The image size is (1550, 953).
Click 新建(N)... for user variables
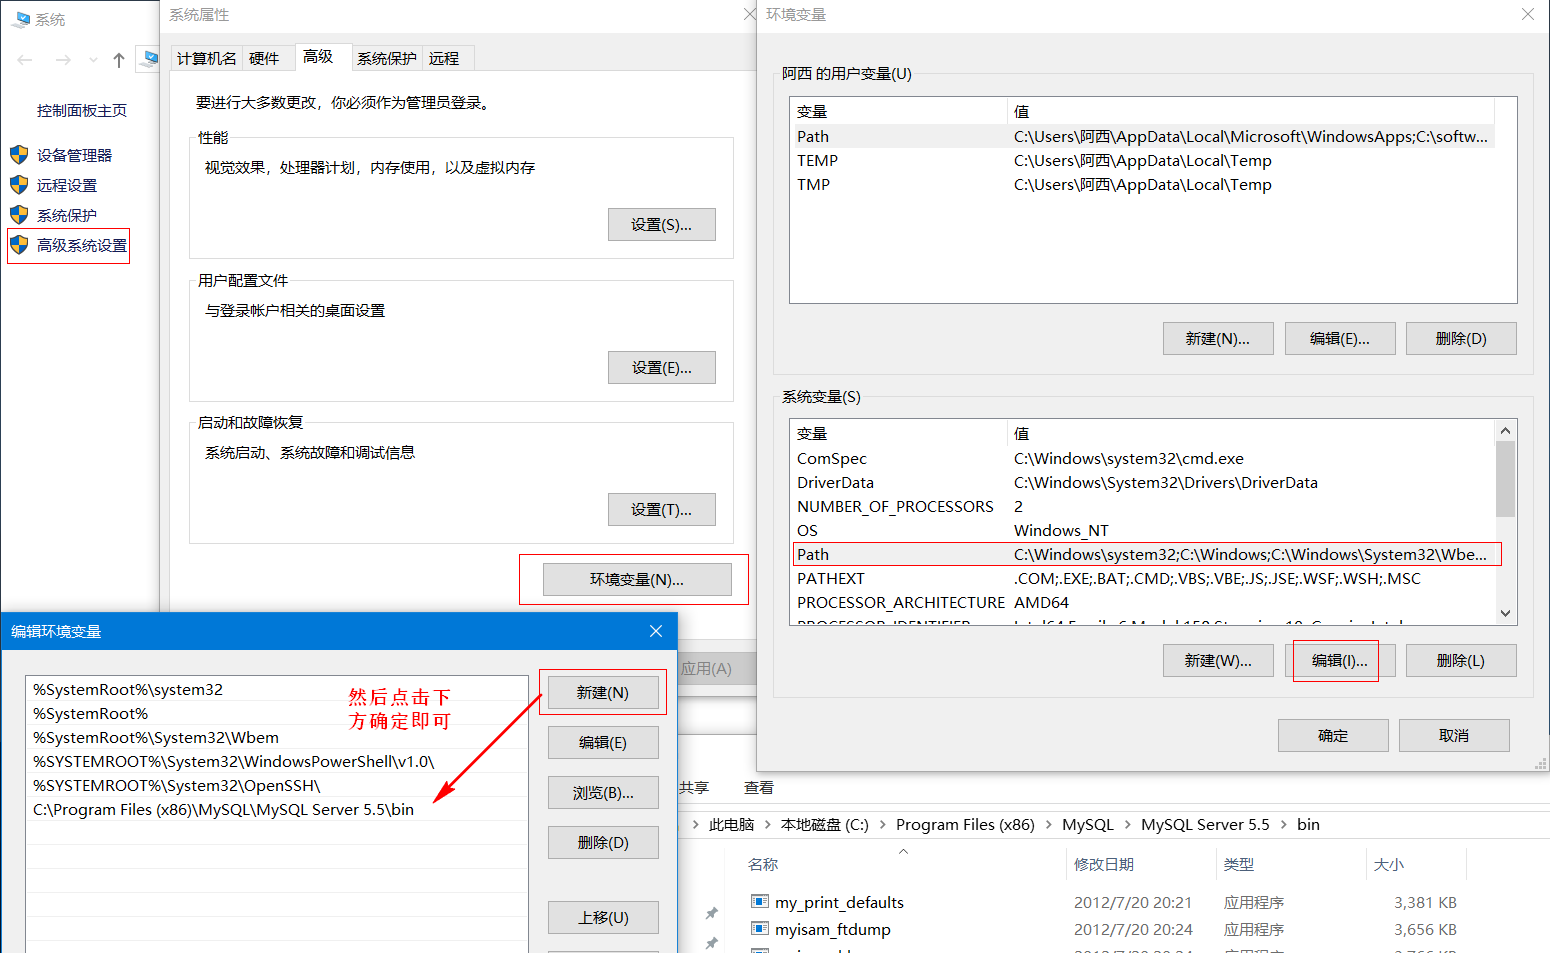point(1218,339)
